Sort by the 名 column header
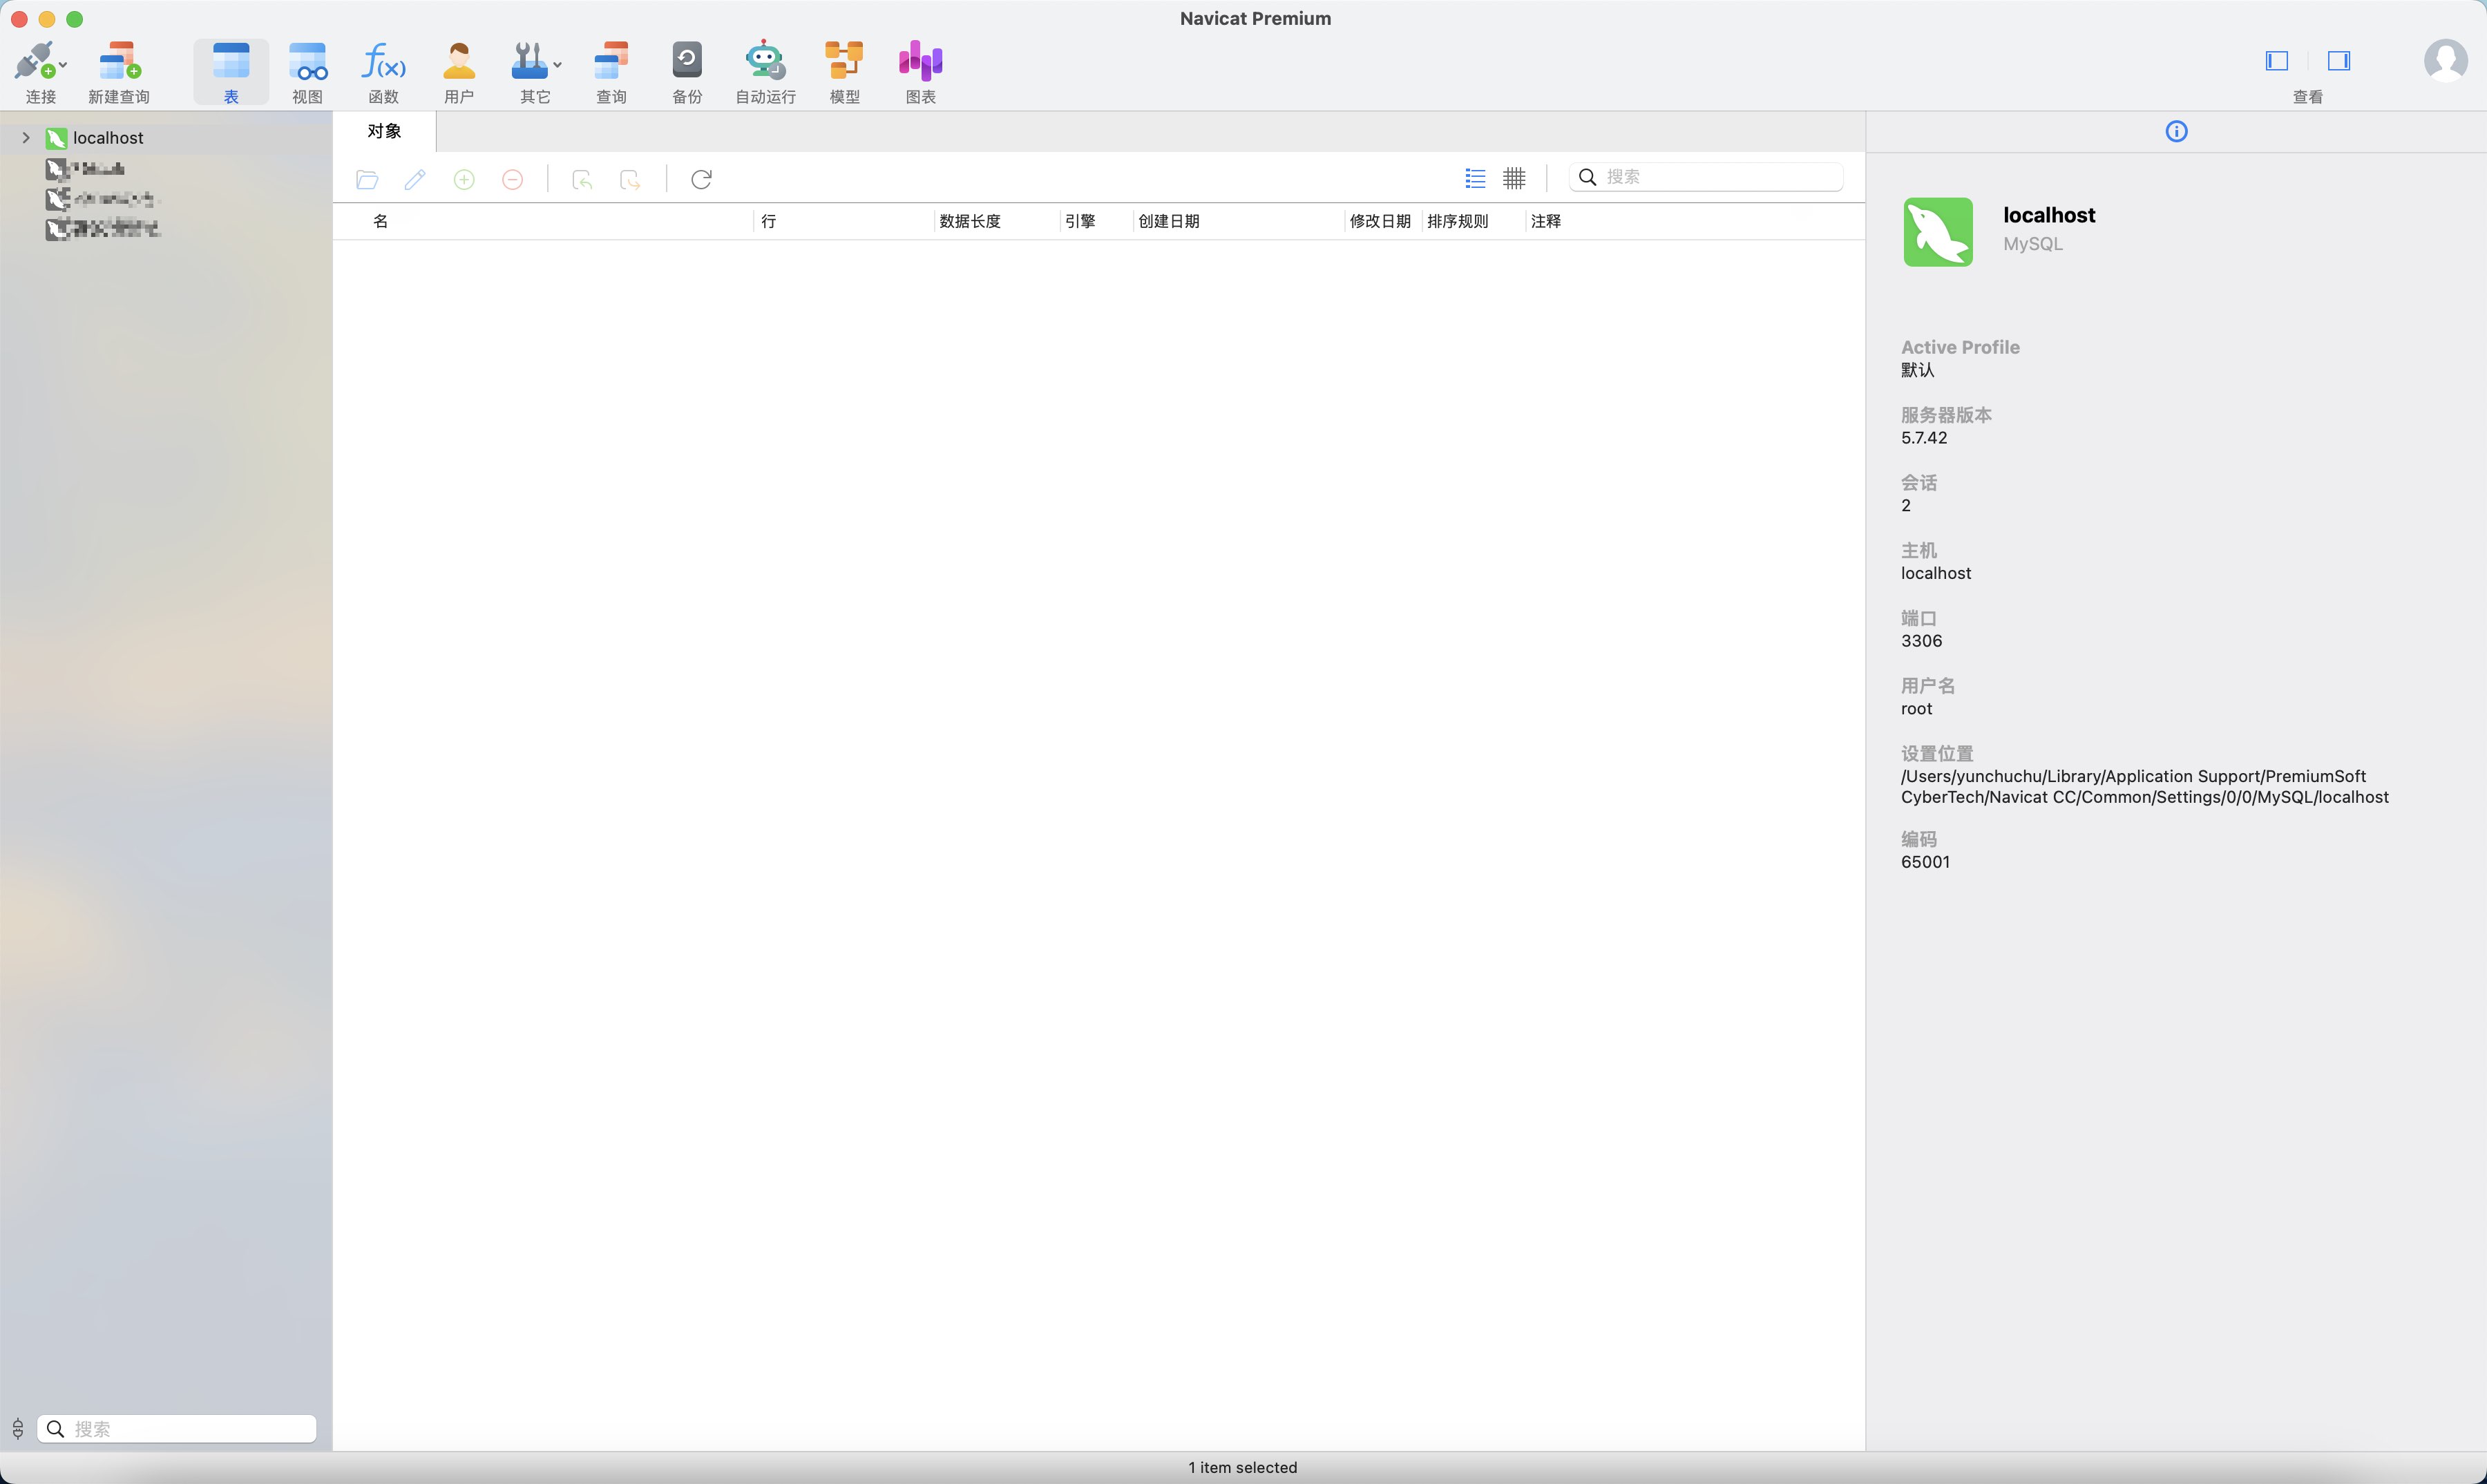 [380, 221]
